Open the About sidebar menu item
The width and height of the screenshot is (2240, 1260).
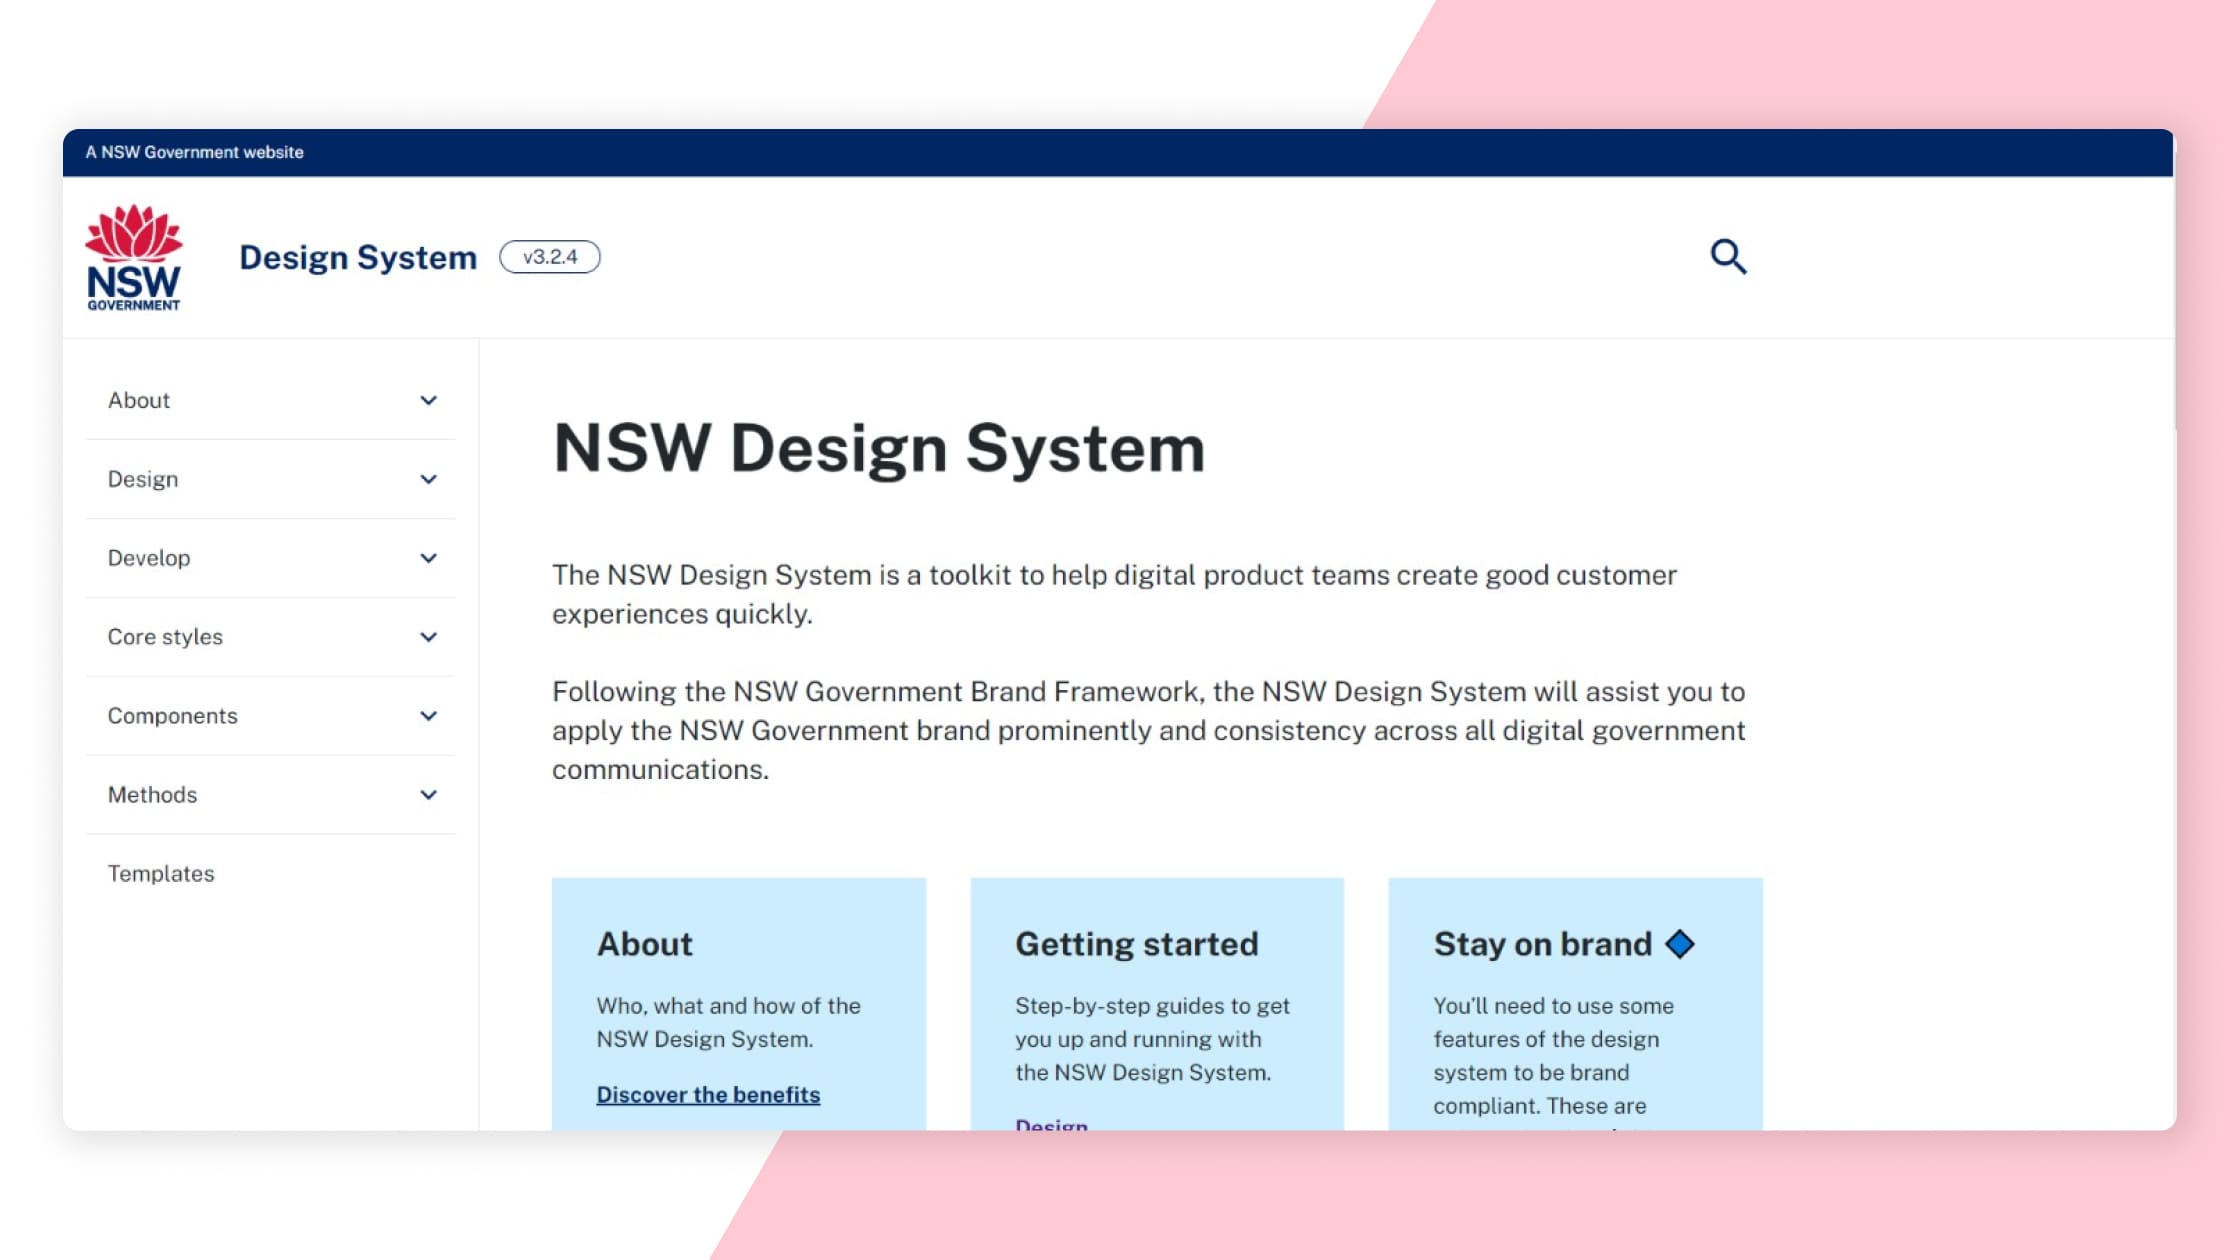pos(270,400)
